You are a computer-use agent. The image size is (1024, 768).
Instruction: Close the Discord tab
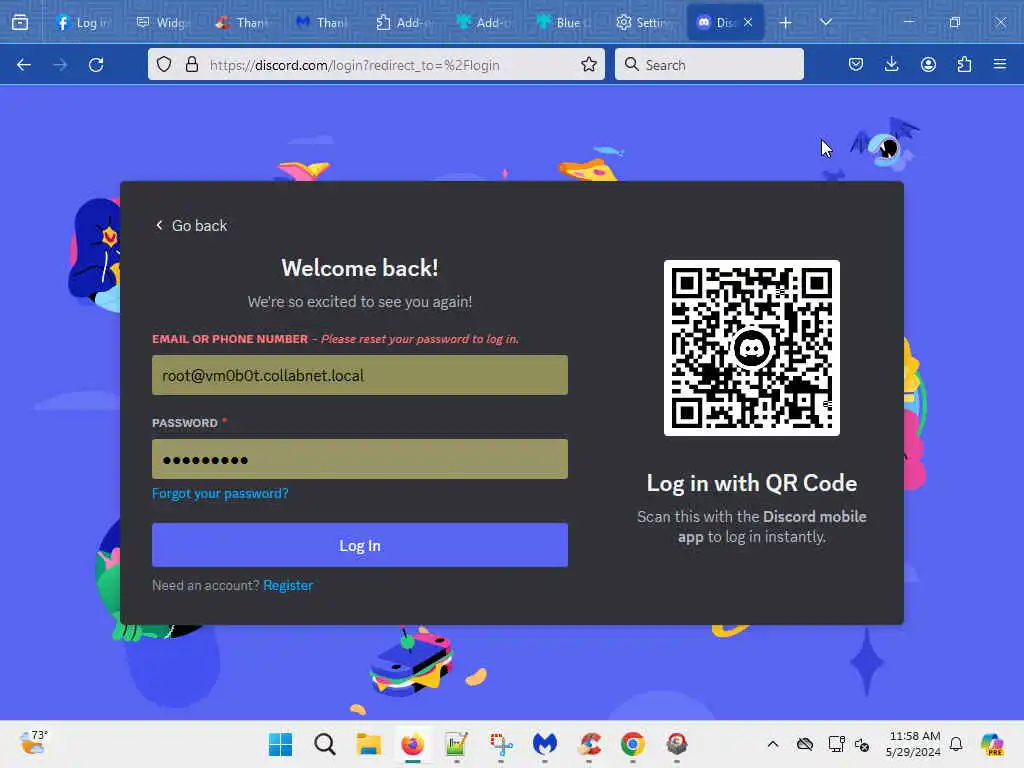(x=748, y=22)
